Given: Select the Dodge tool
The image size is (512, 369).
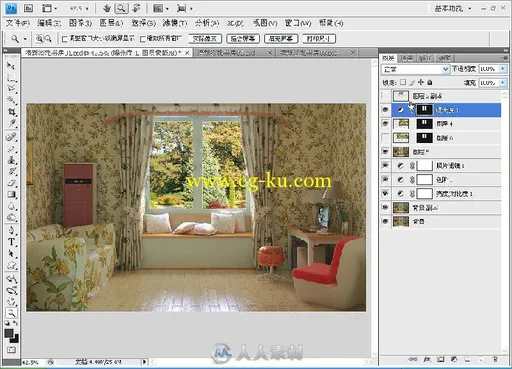Looking at the screenshot, I should click(11, 217).
